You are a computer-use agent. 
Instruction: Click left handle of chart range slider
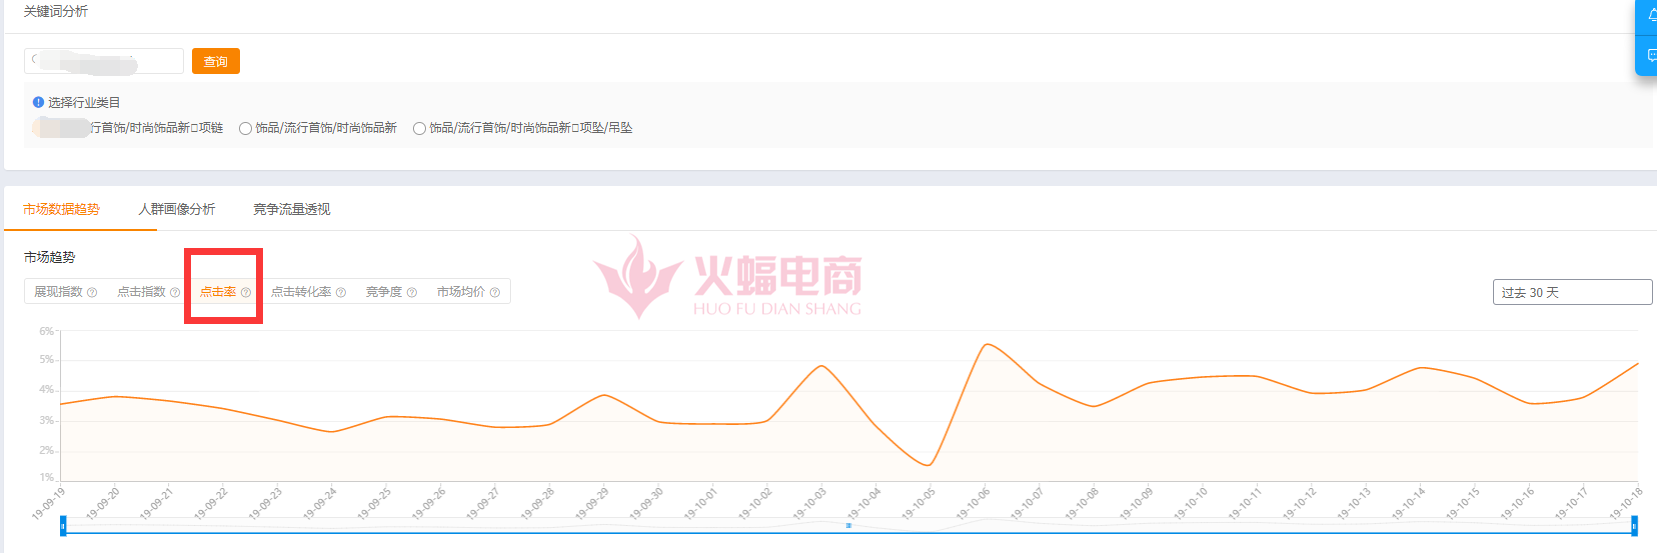coord(63,525)
